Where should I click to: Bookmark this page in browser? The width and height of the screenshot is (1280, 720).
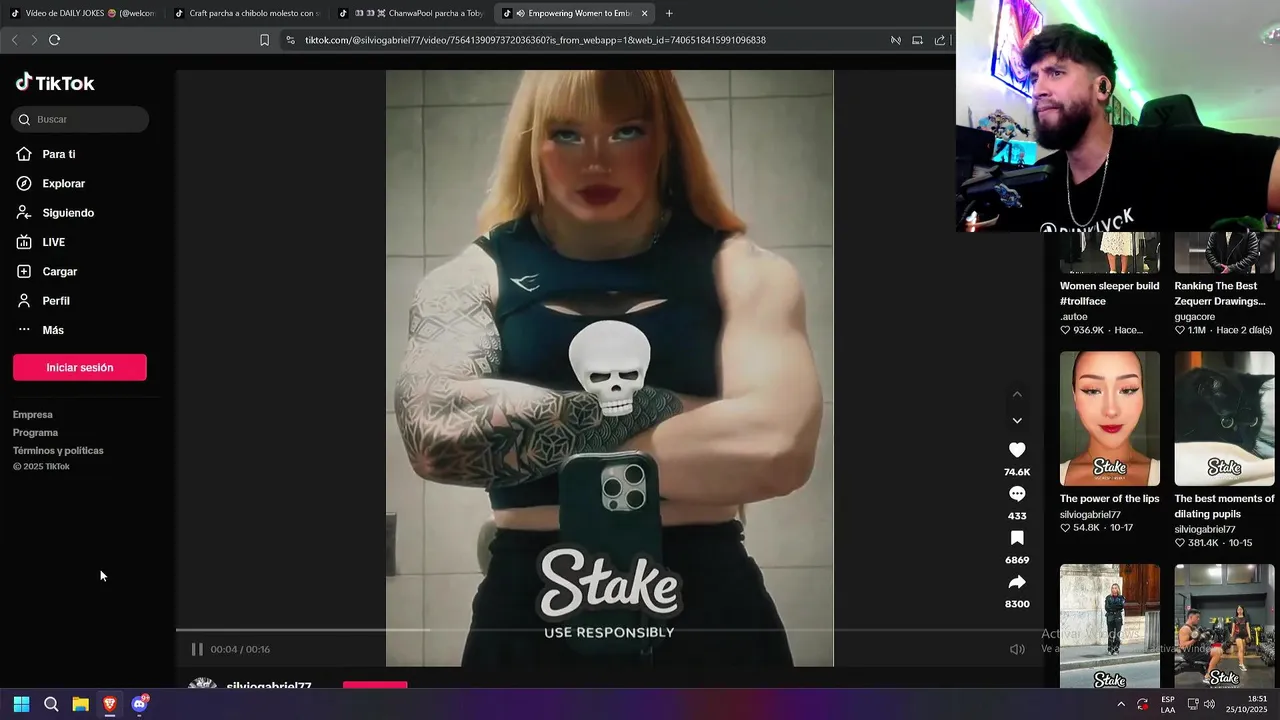[x=264, y=40]
